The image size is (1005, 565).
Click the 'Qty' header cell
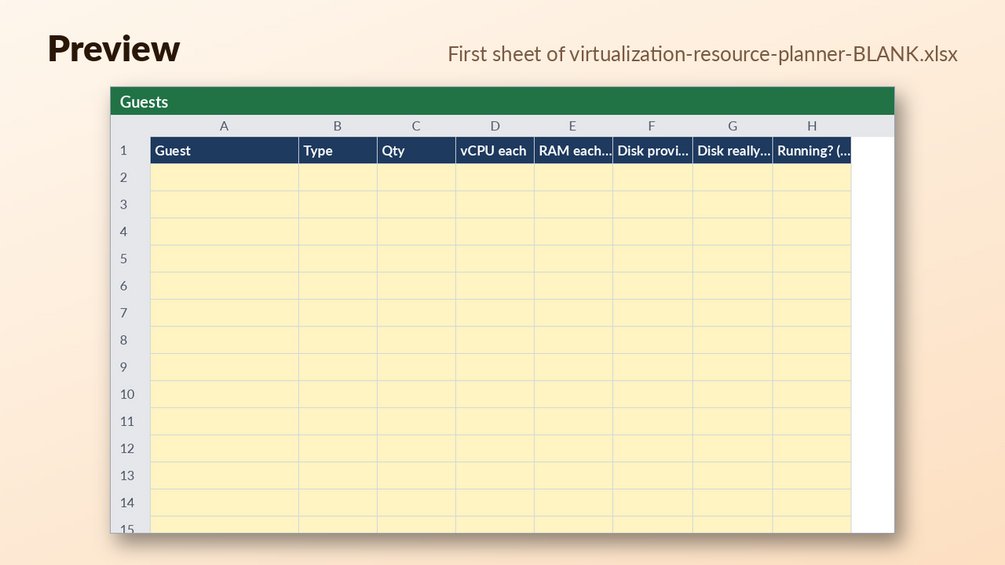[416, 151]
